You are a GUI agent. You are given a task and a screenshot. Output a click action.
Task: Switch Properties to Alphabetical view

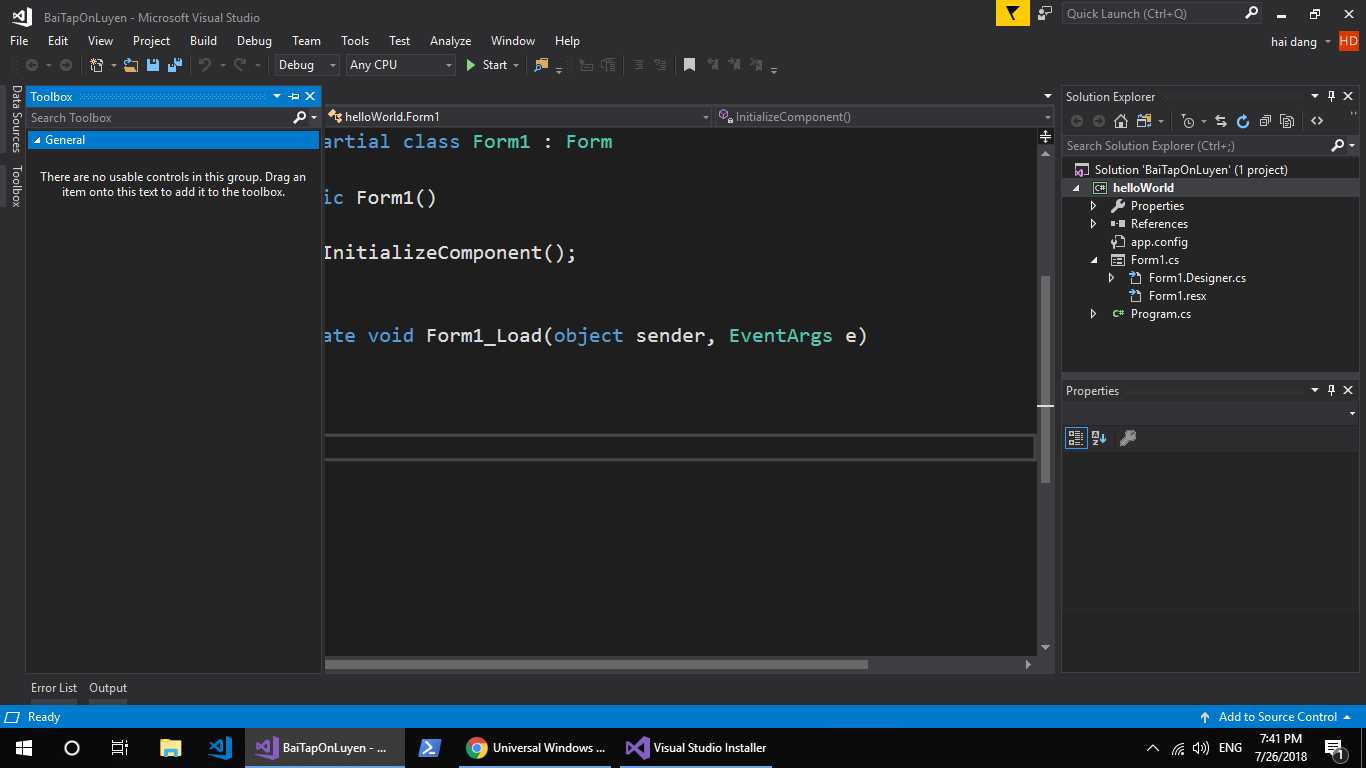coord(1099,438)
